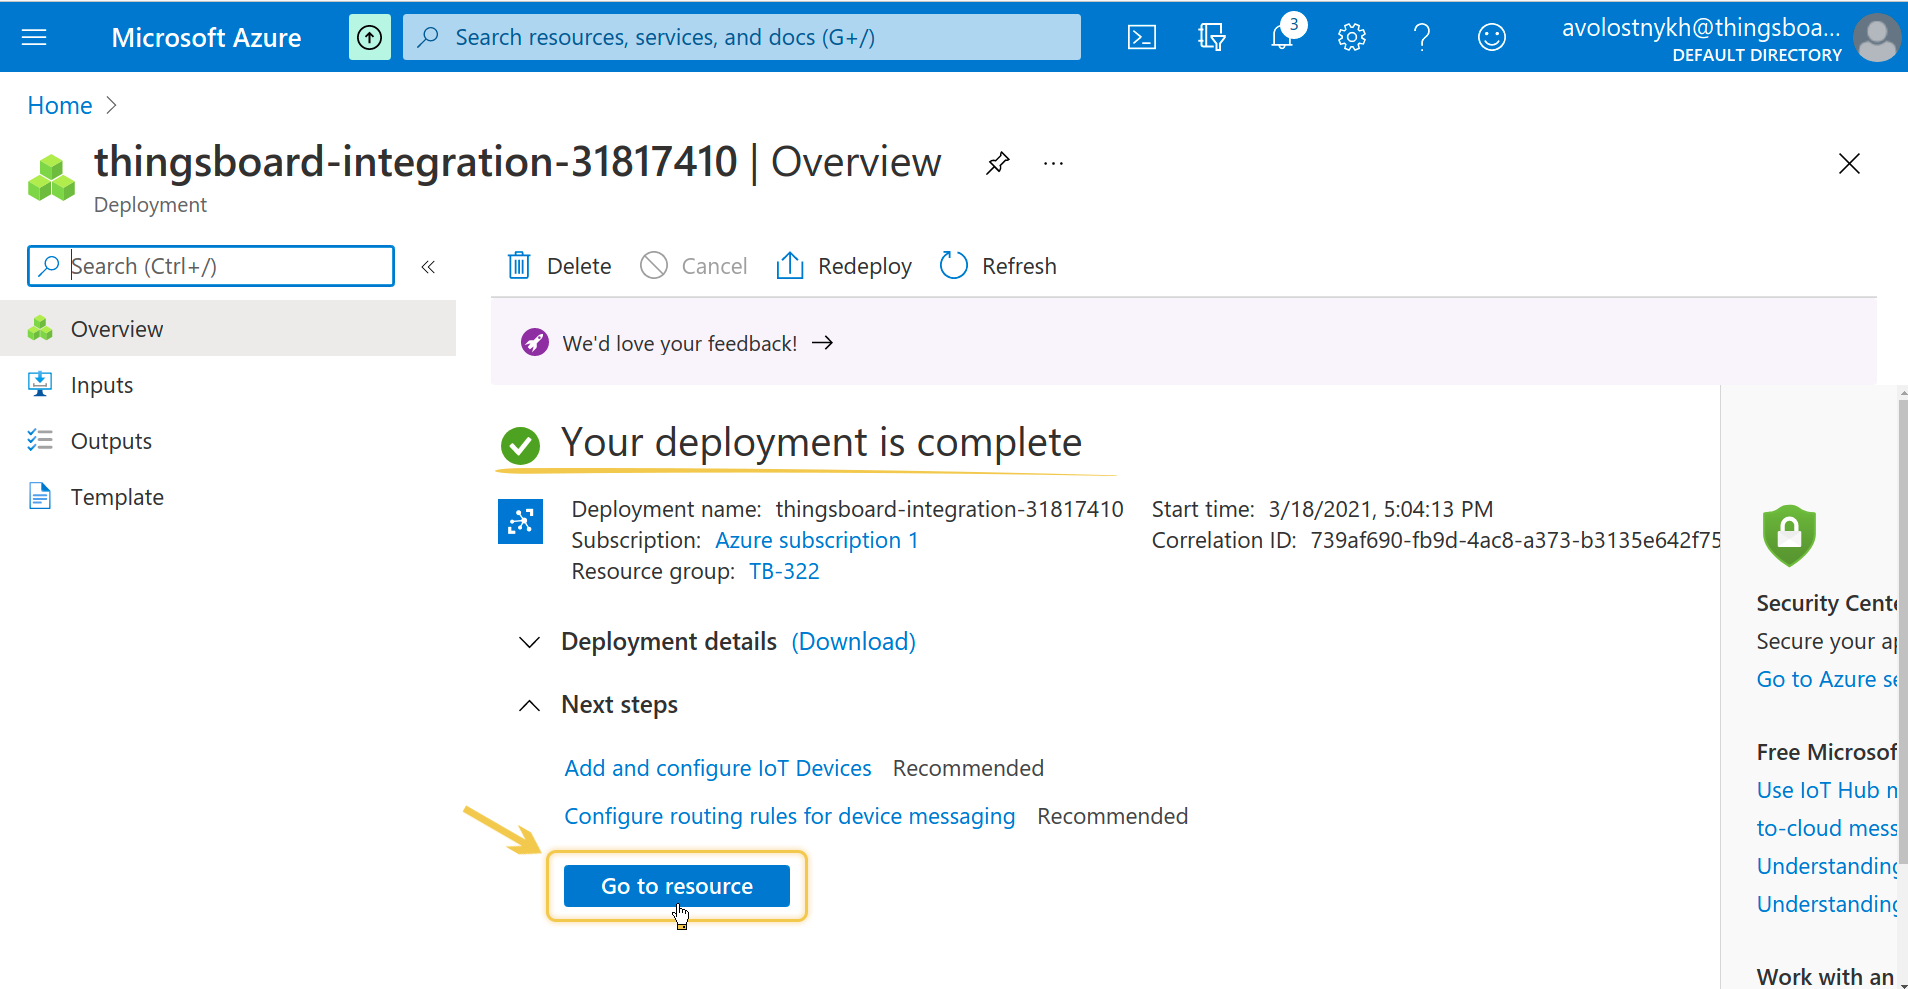The width and height of the screenshot is (1908, 989).
Task: Open the account avatar menu
Action: coord(1877,37)
